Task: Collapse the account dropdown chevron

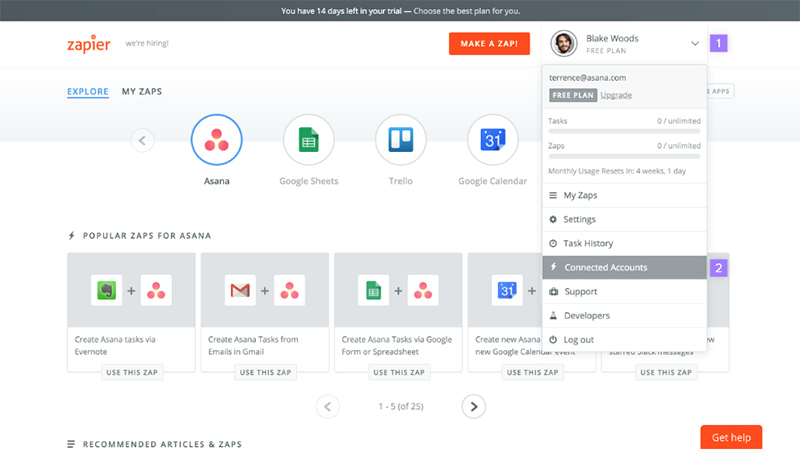Action: pyautogui.click(x=694, y=44)
